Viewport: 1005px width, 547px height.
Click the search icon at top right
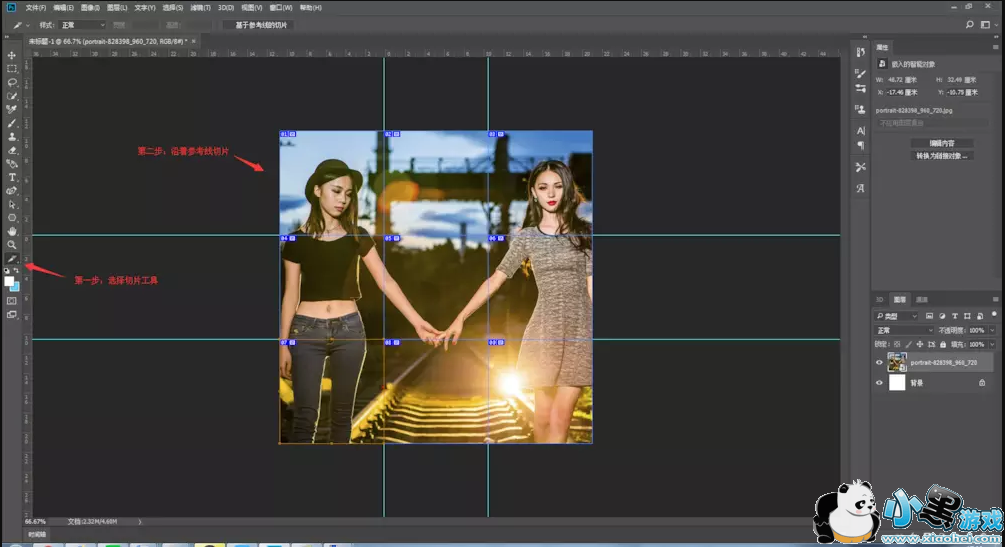[970, 25]
